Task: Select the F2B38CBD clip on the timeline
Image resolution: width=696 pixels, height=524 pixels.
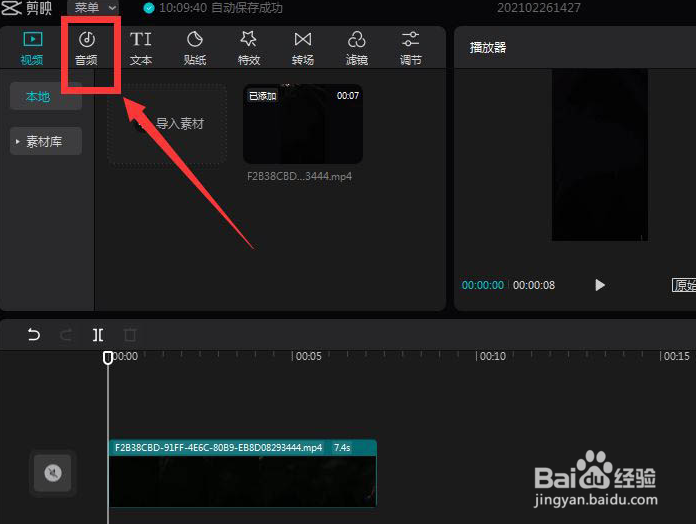Action: [243, 473]
